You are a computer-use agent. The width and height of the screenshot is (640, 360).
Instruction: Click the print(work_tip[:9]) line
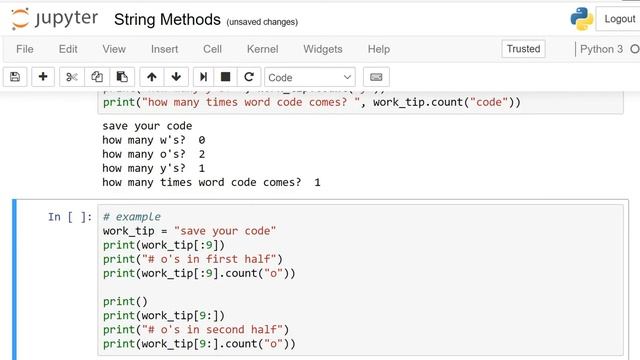click(x=164, y=245)
